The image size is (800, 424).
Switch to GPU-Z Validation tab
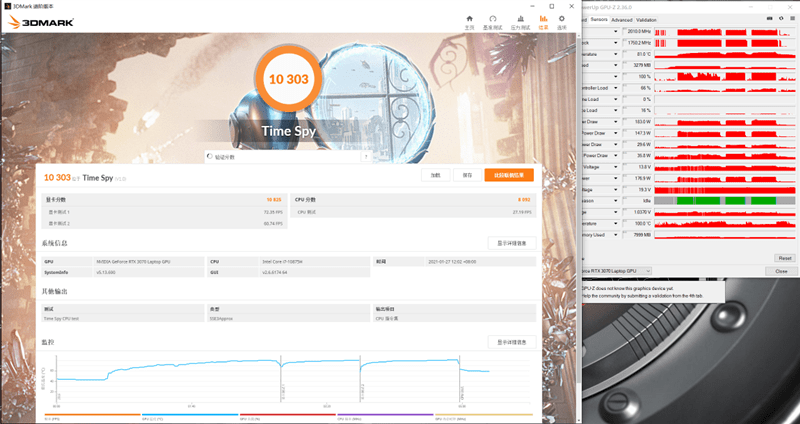point(646,20)
